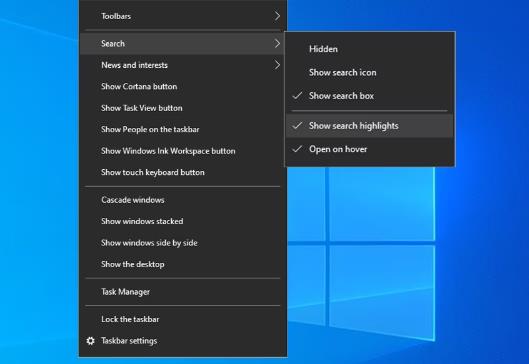Toggle Show Windows Ink Workspace button
The height and width of the screenshot is (364, 529).
pyautogui.click(x=183, y=151)
